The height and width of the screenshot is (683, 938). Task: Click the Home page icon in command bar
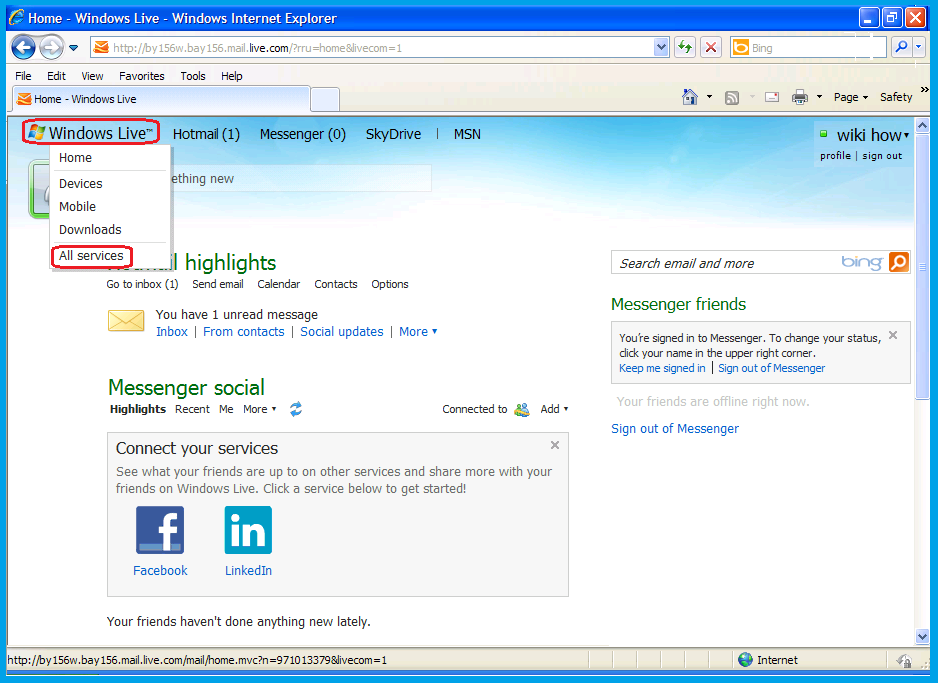(x=690, y=97)
